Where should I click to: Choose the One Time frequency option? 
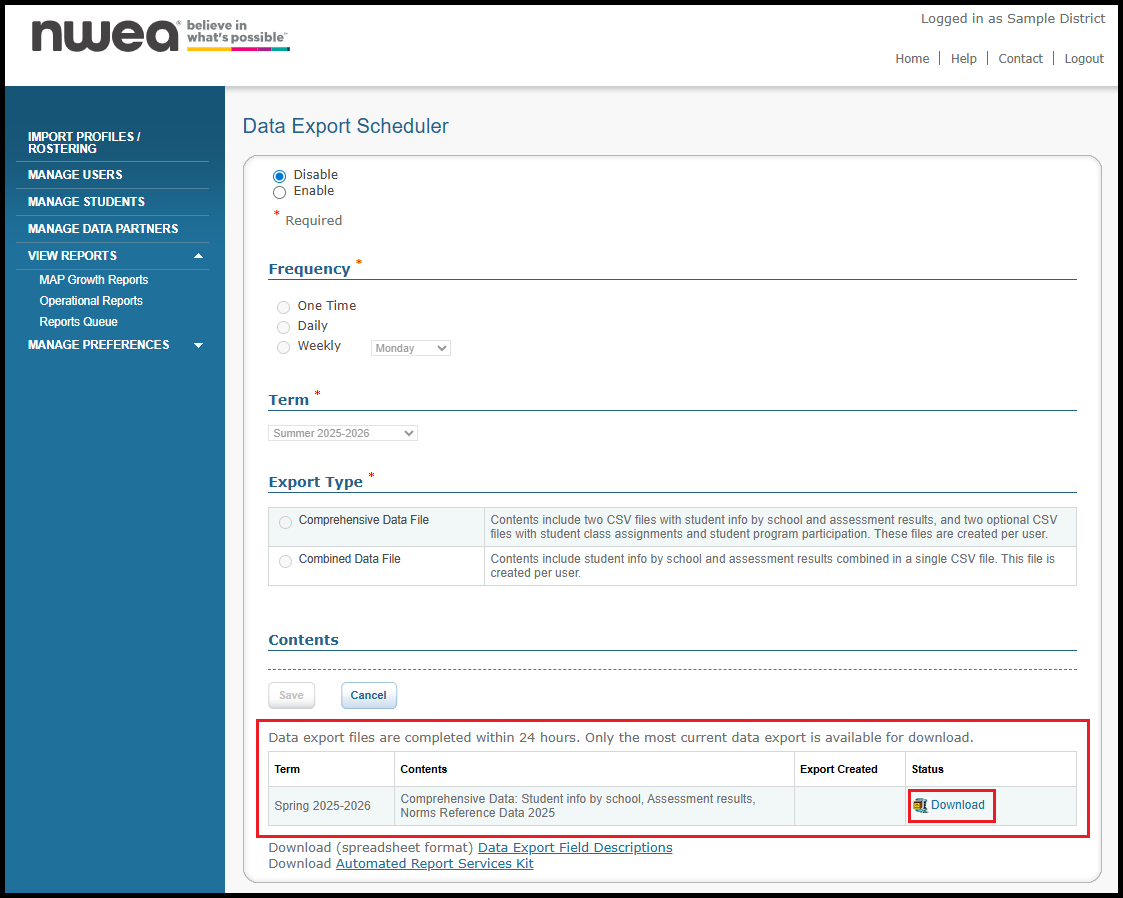click(x=284, y=307)
